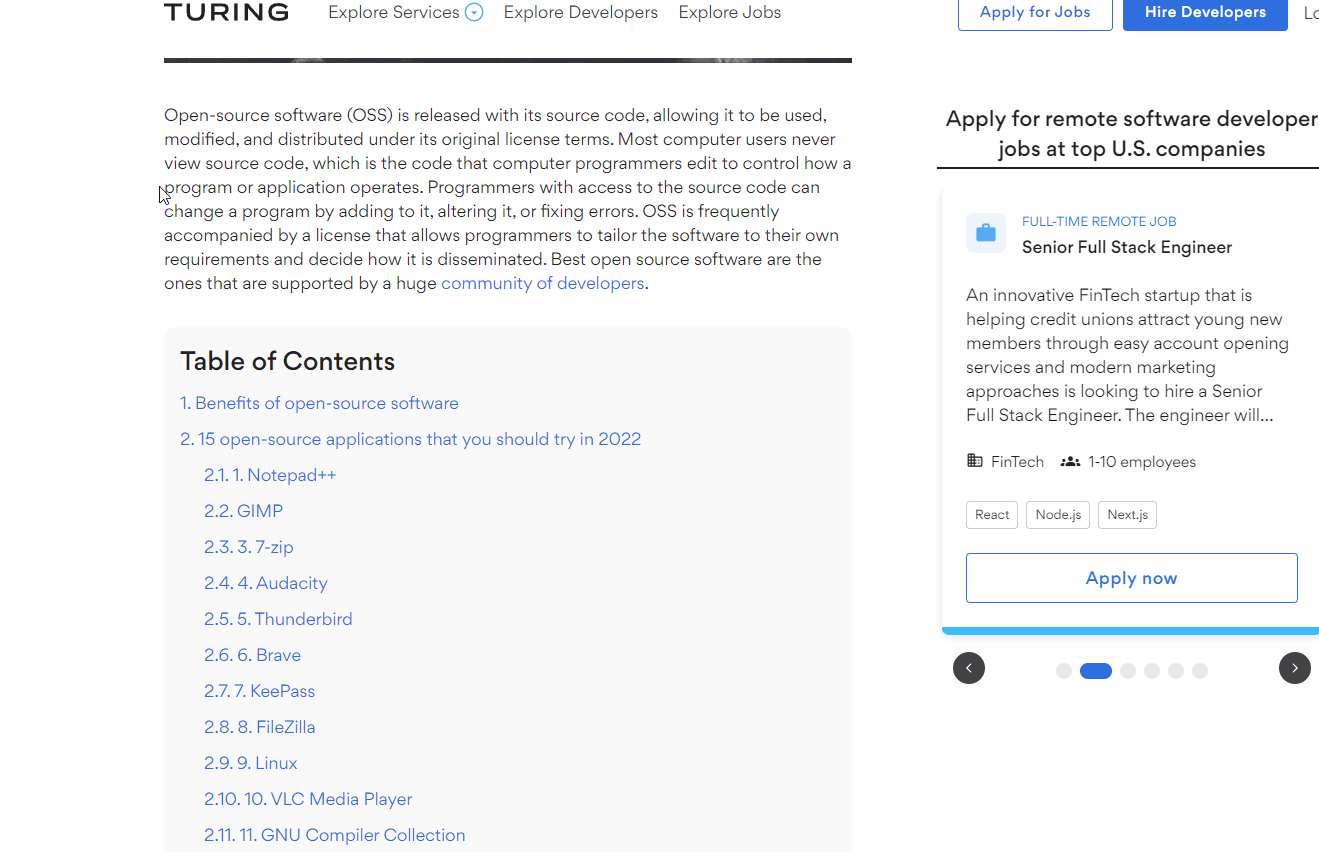Click the Turing logo
This screenshot has height=852, width=1319.
[x=226, y=12]
